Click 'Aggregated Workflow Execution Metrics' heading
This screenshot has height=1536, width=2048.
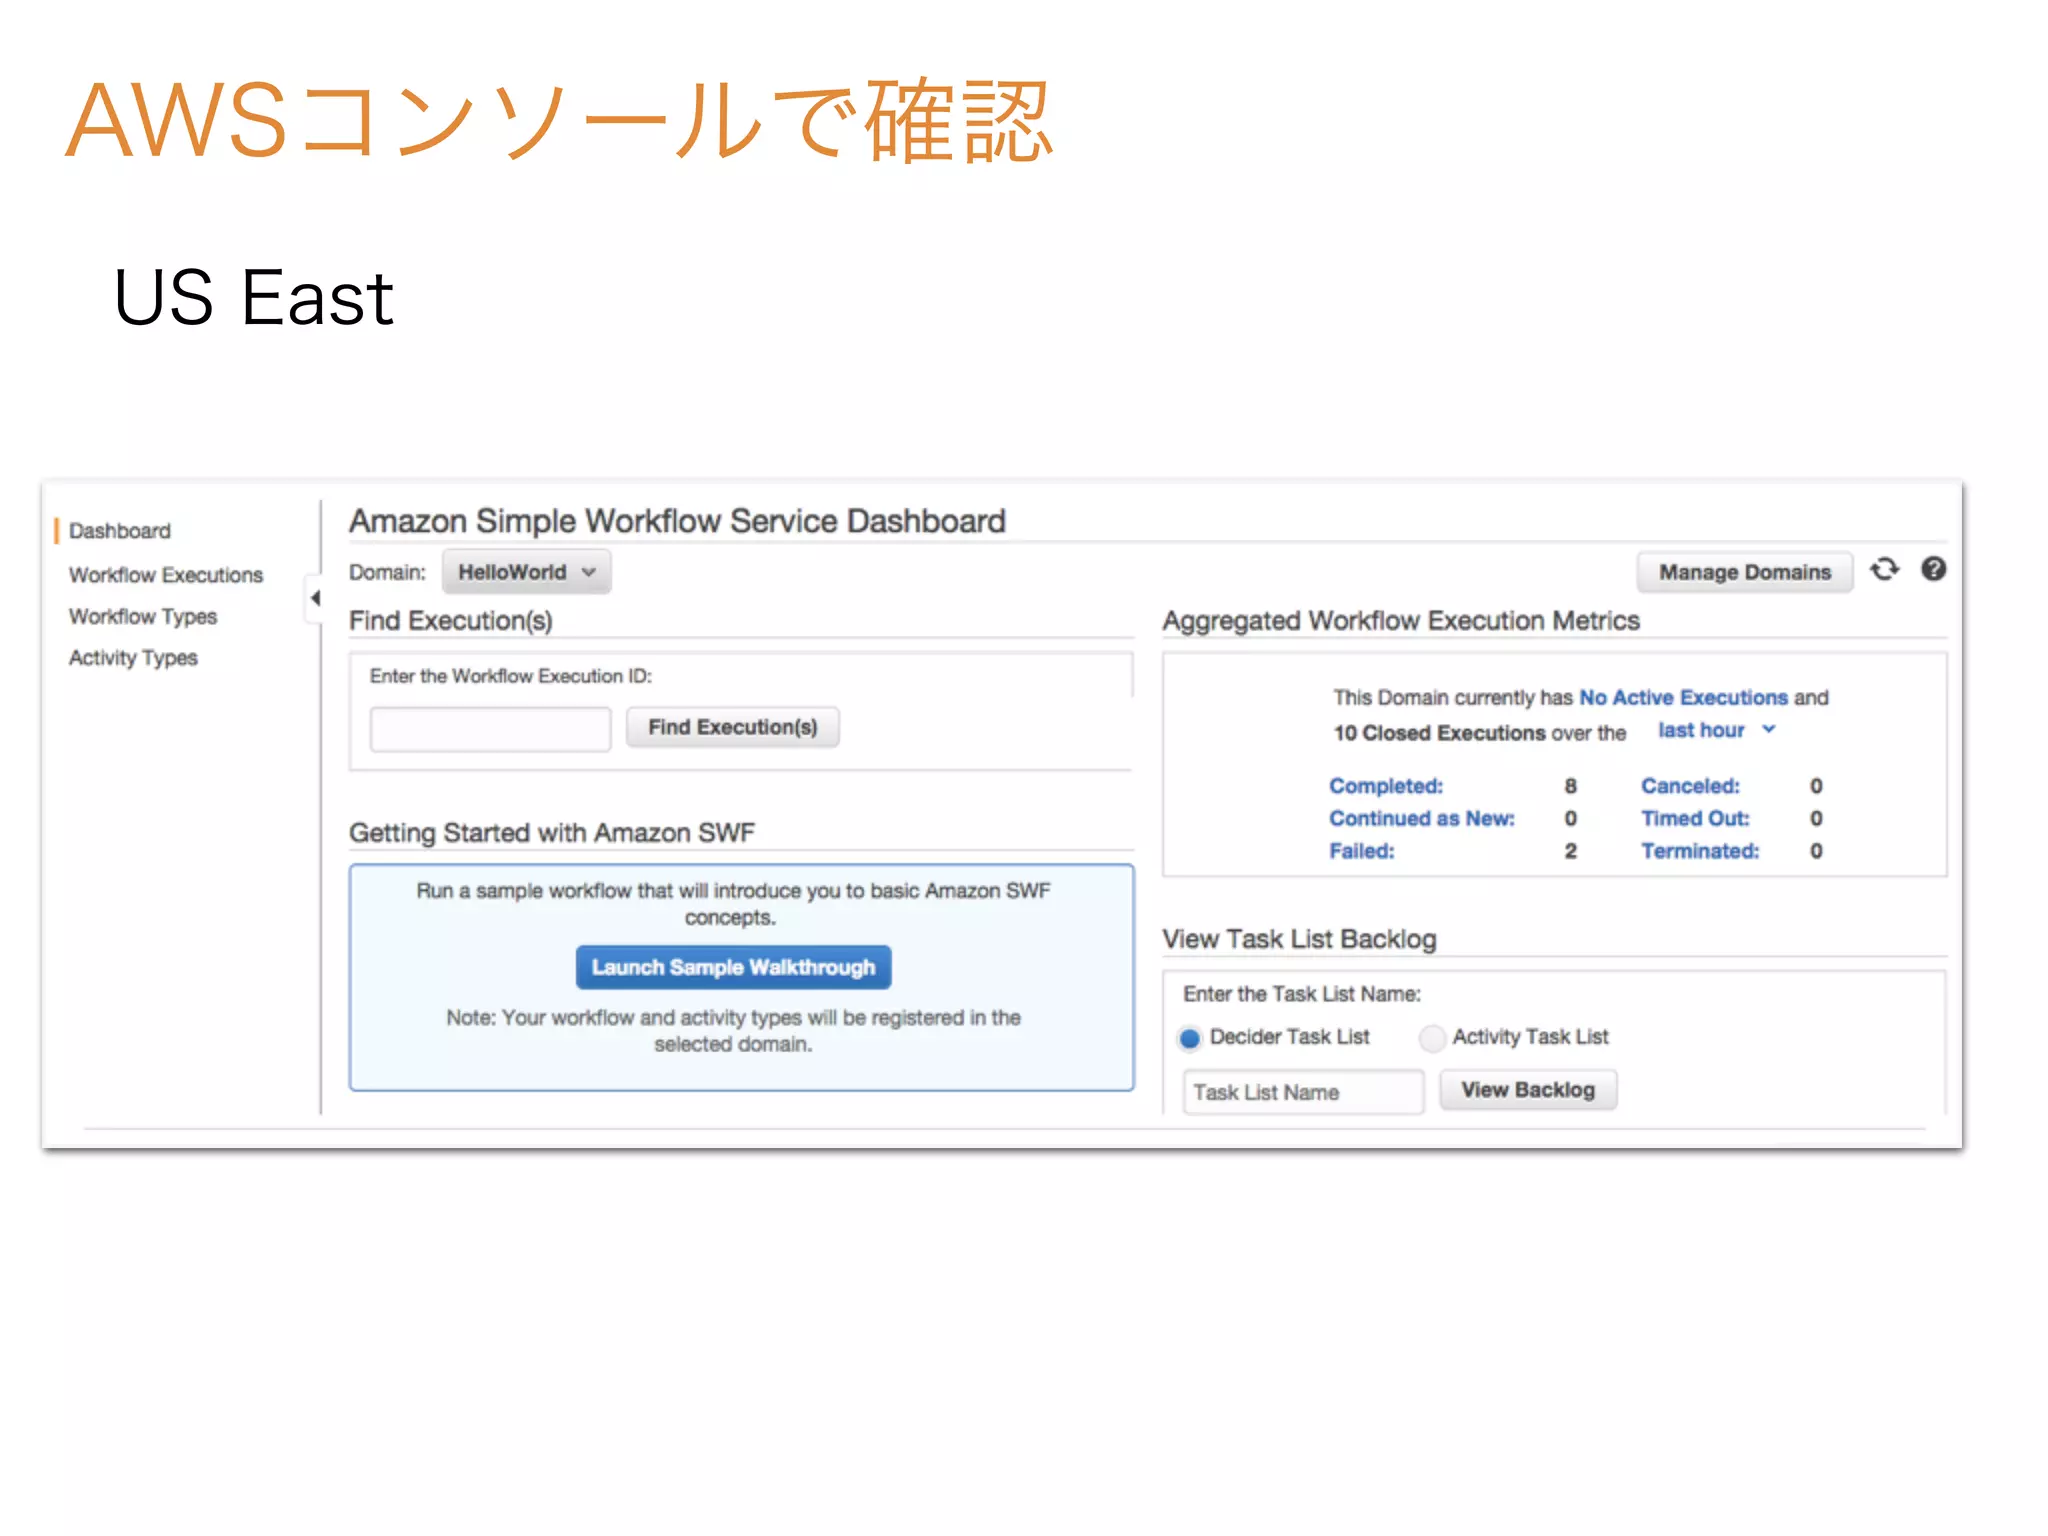point(1401,621)
